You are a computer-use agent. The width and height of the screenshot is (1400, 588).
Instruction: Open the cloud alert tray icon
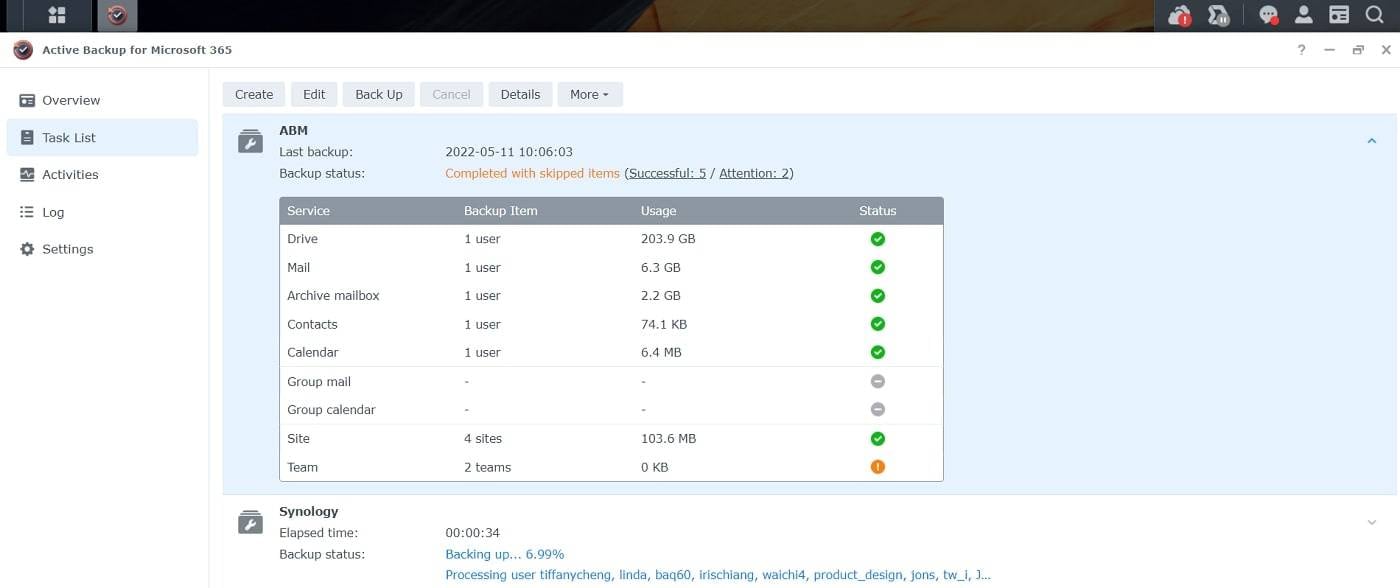pyautogui.click(x=1180, y=15)
